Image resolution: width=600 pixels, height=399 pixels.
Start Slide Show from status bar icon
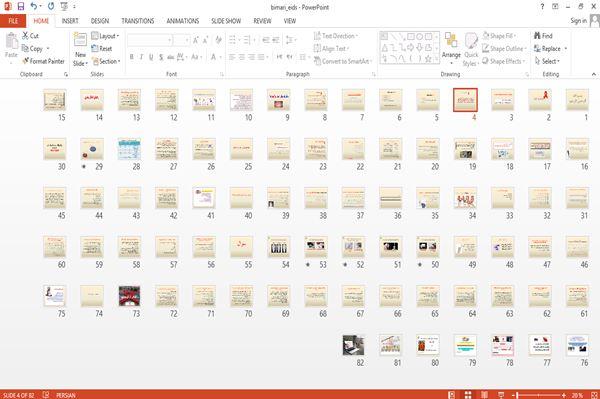click(x=501, y=395)
